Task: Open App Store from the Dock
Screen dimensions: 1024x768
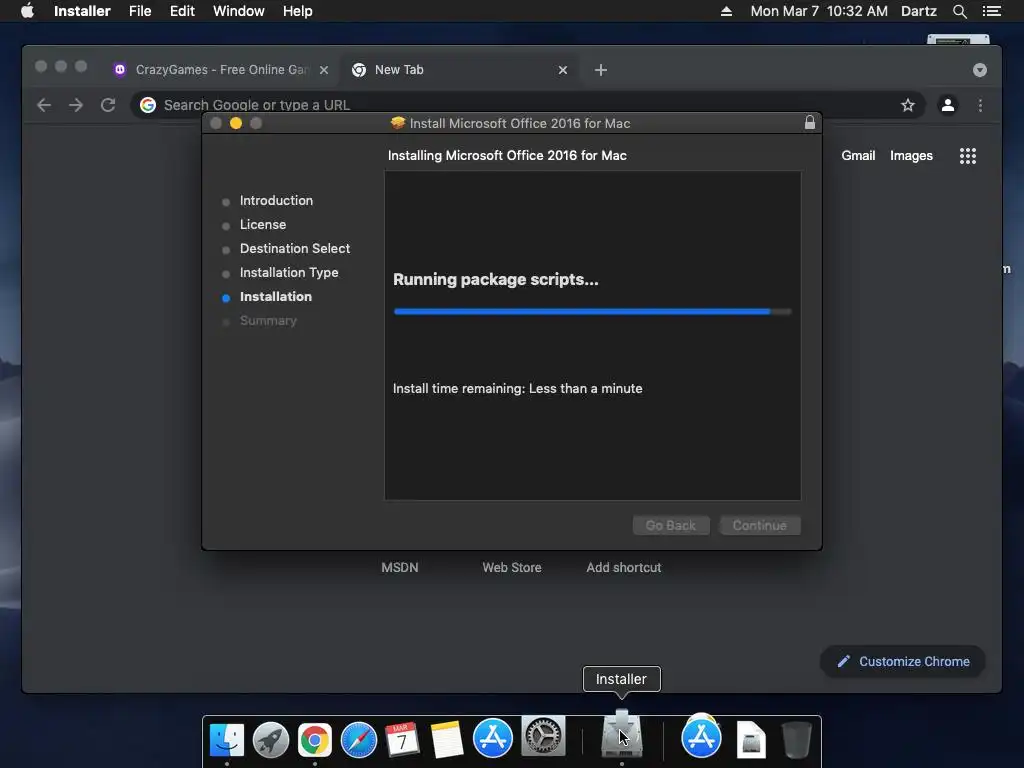Action: coord(492,738)
